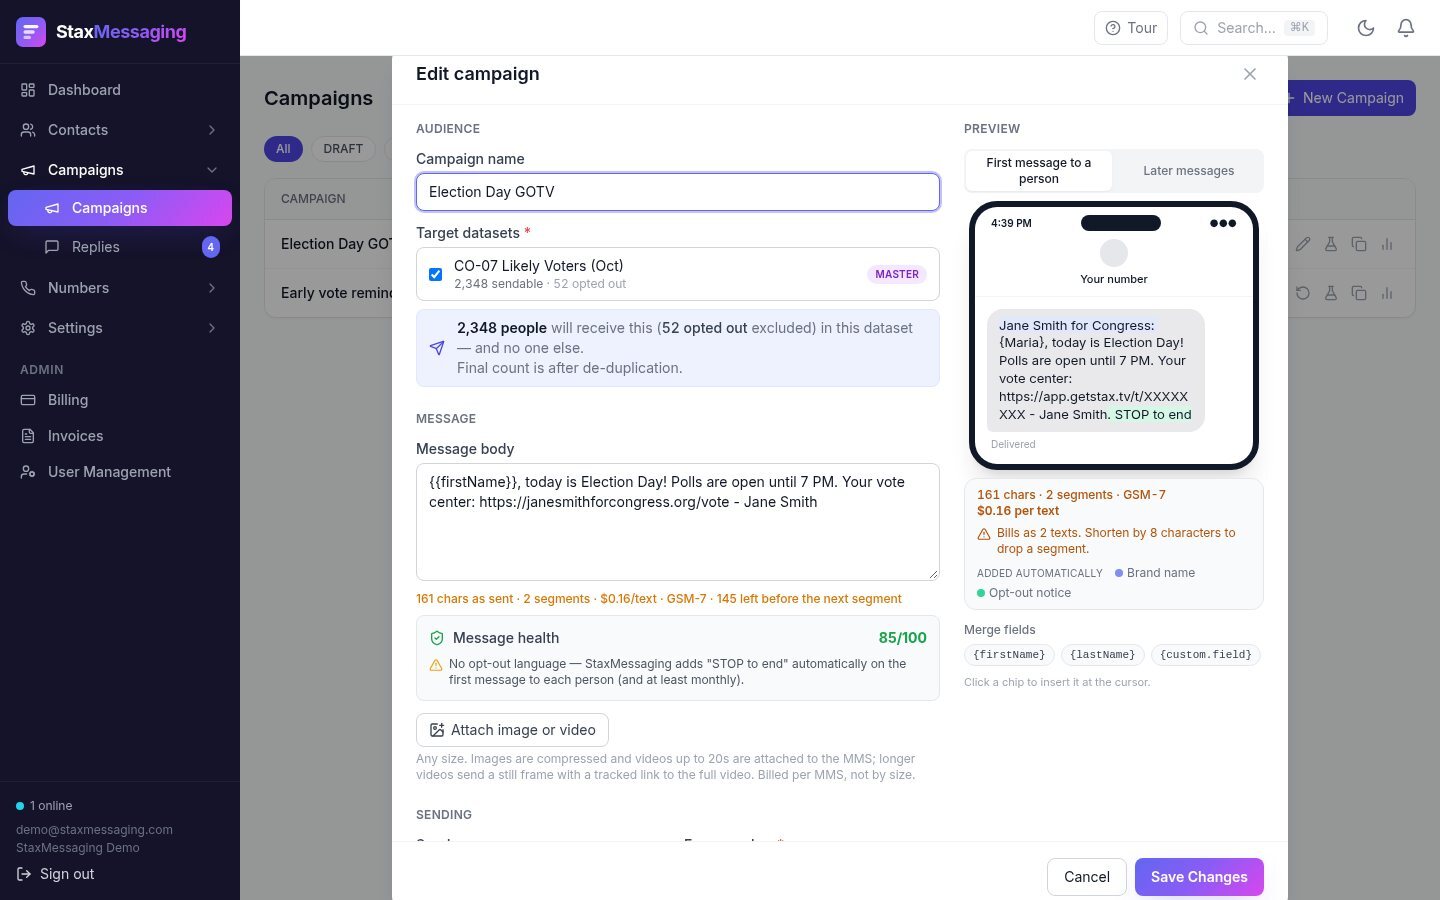Click into the Message body textarea

678,522
